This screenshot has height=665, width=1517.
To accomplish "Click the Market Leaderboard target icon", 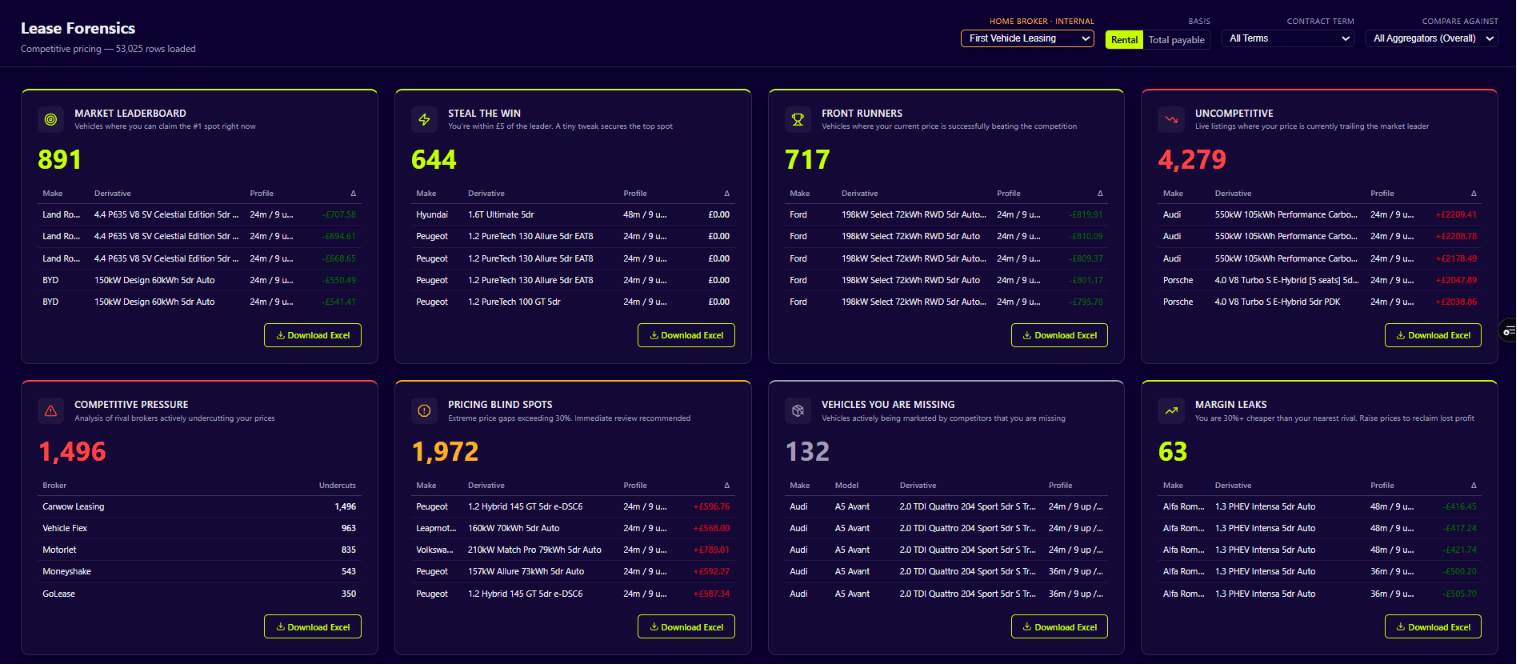I will click(50, 119).
